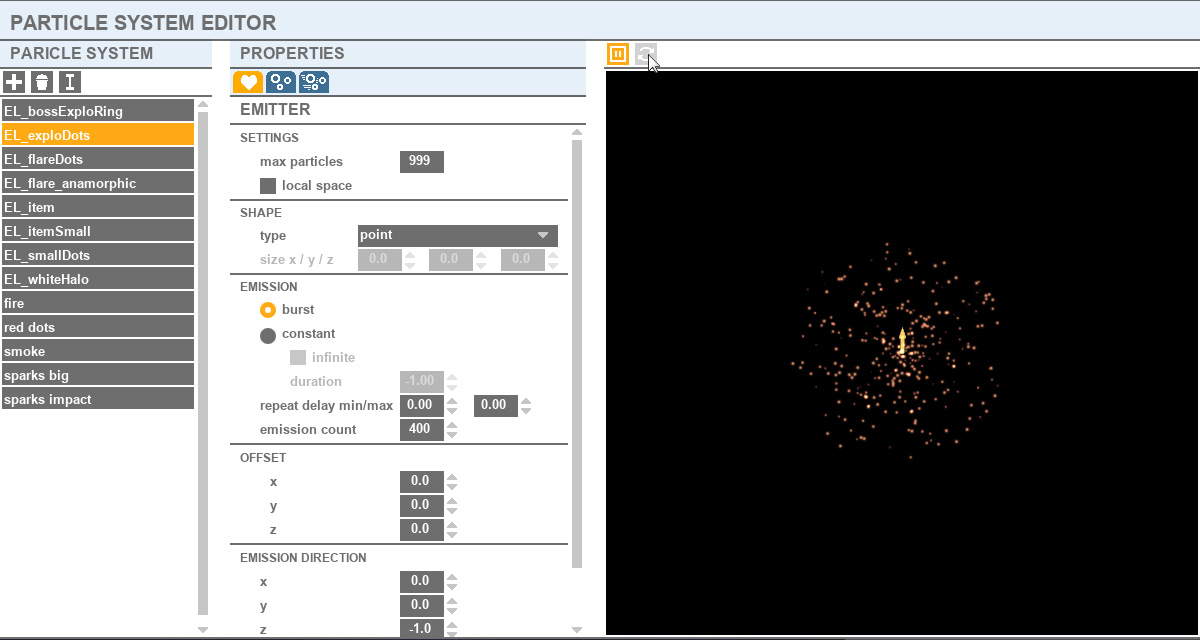
Task: Edit the offset y field
Action: (422, 505)
